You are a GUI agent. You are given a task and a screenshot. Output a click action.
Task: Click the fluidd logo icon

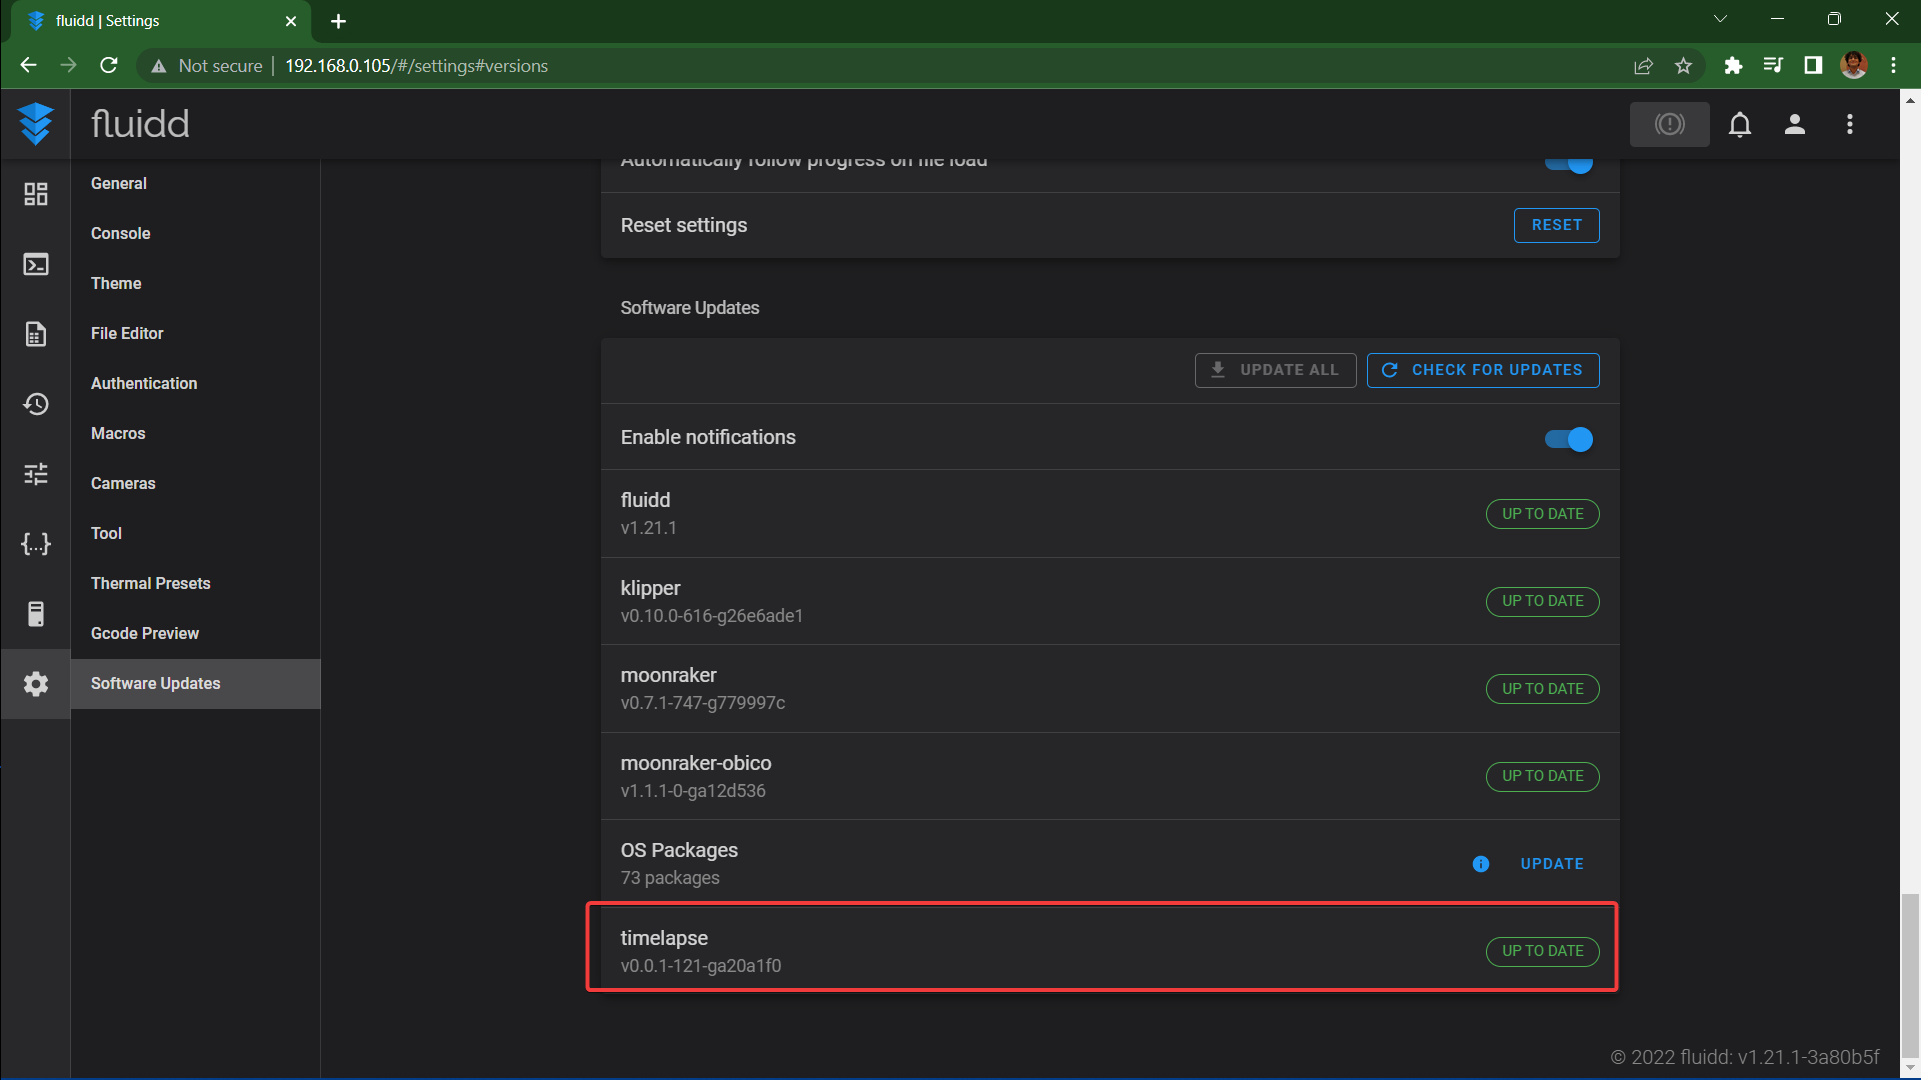(36, 124)
